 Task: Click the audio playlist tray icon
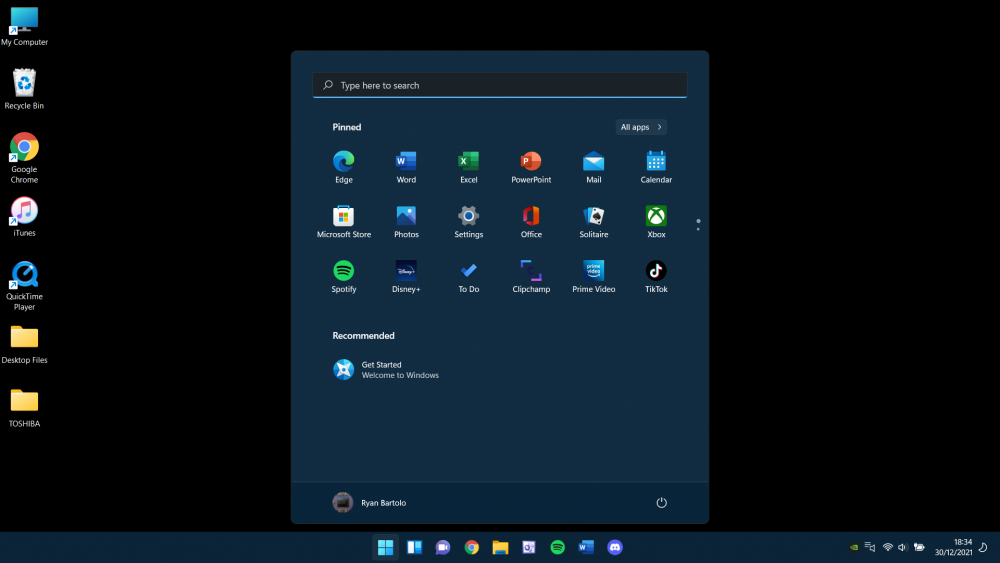(869, 547)
